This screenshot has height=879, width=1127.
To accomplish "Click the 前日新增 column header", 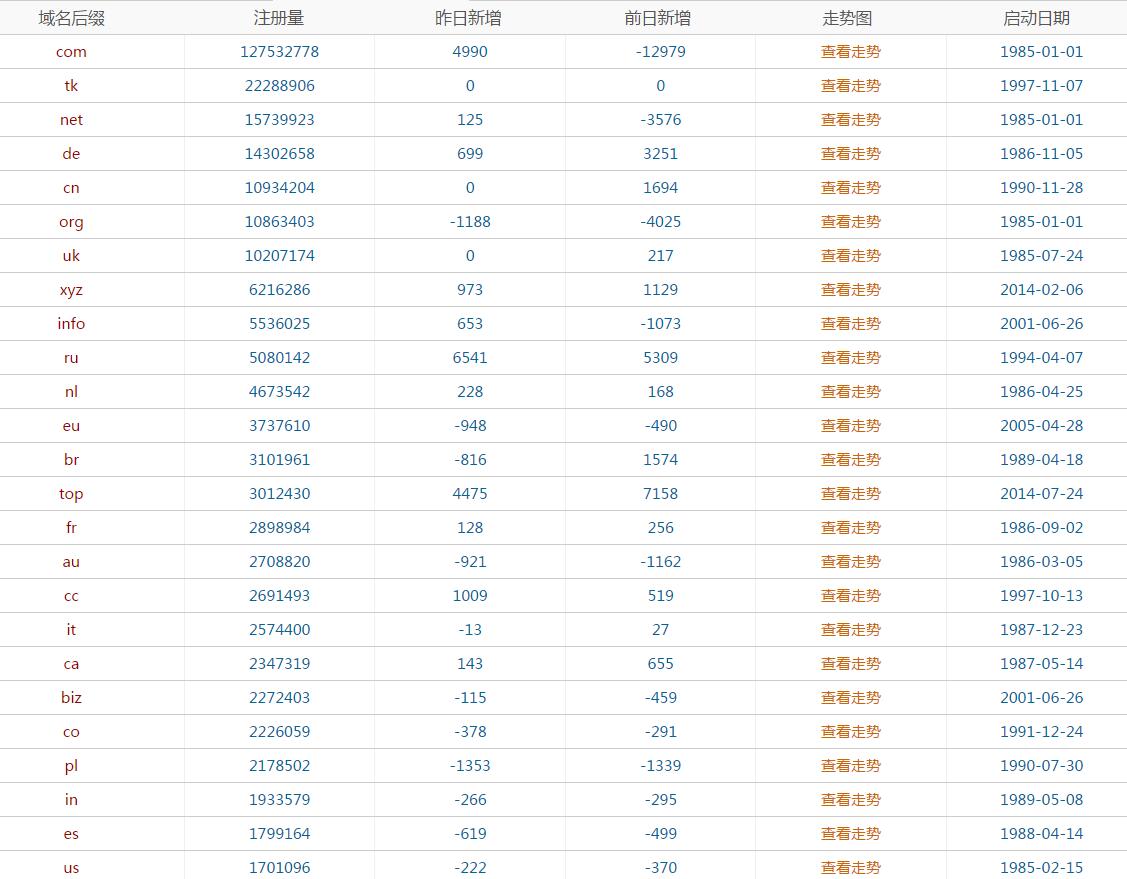I will click(x=658, y=18).
